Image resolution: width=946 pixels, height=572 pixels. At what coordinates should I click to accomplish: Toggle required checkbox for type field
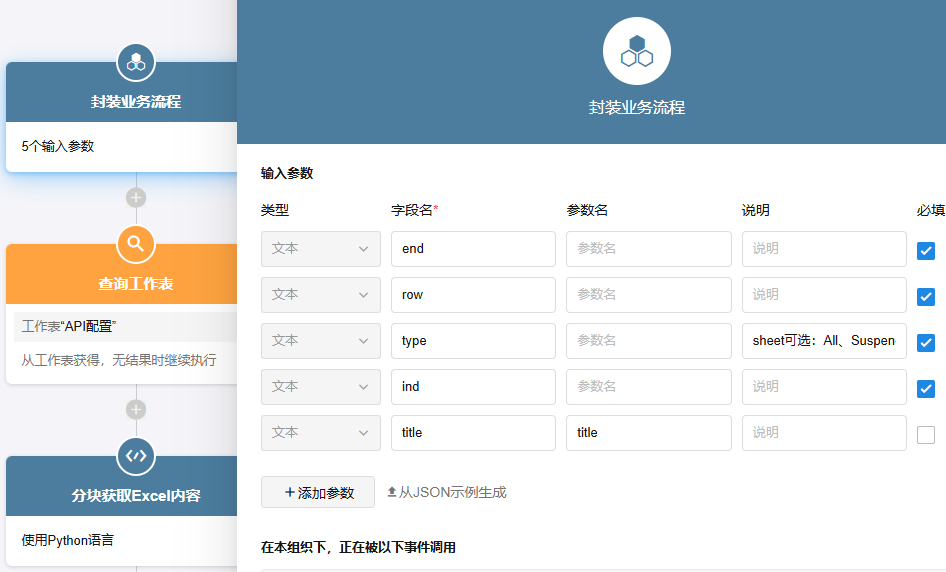(926, 342)
